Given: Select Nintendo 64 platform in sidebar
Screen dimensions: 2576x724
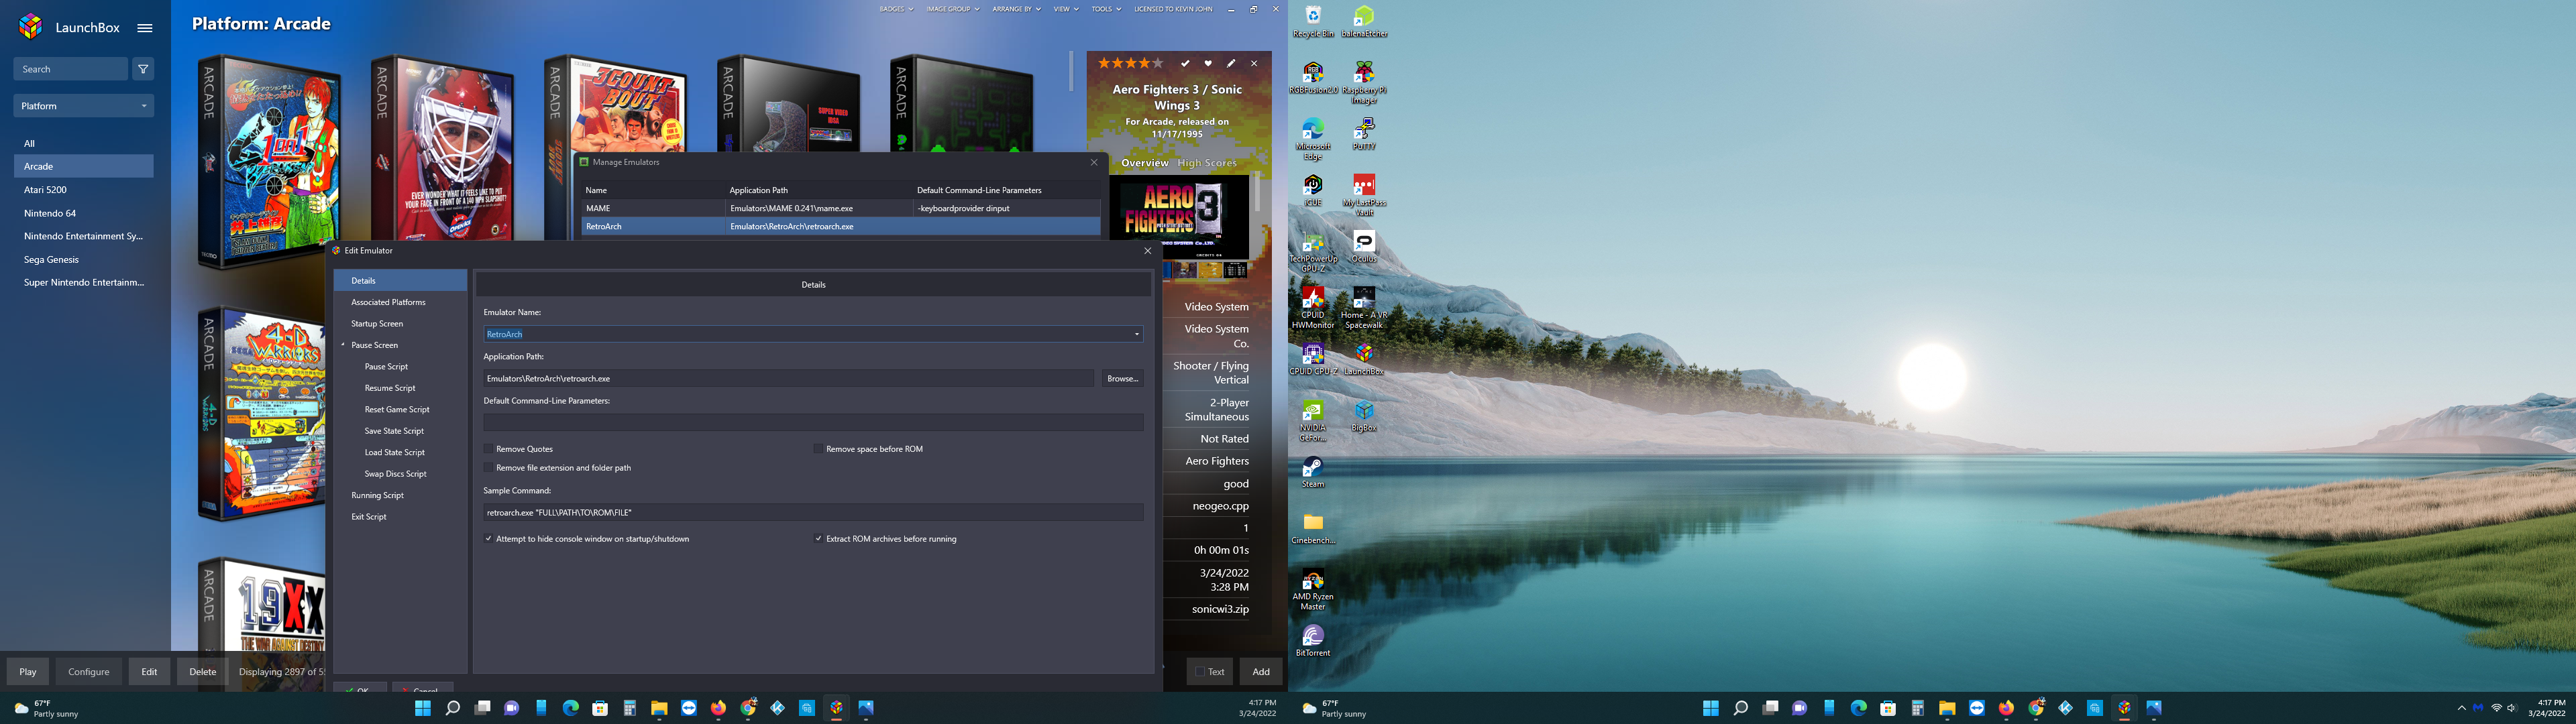Looking at the screenshot, I should (84, 213).
